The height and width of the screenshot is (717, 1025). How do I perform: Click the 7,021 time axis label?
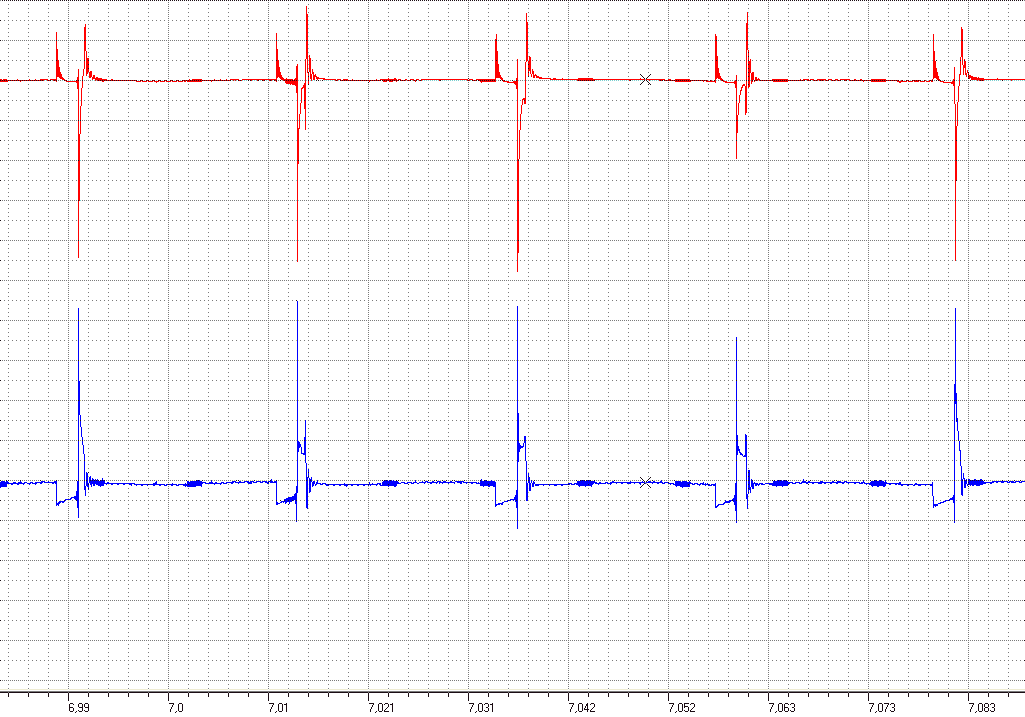click(380, 708)
